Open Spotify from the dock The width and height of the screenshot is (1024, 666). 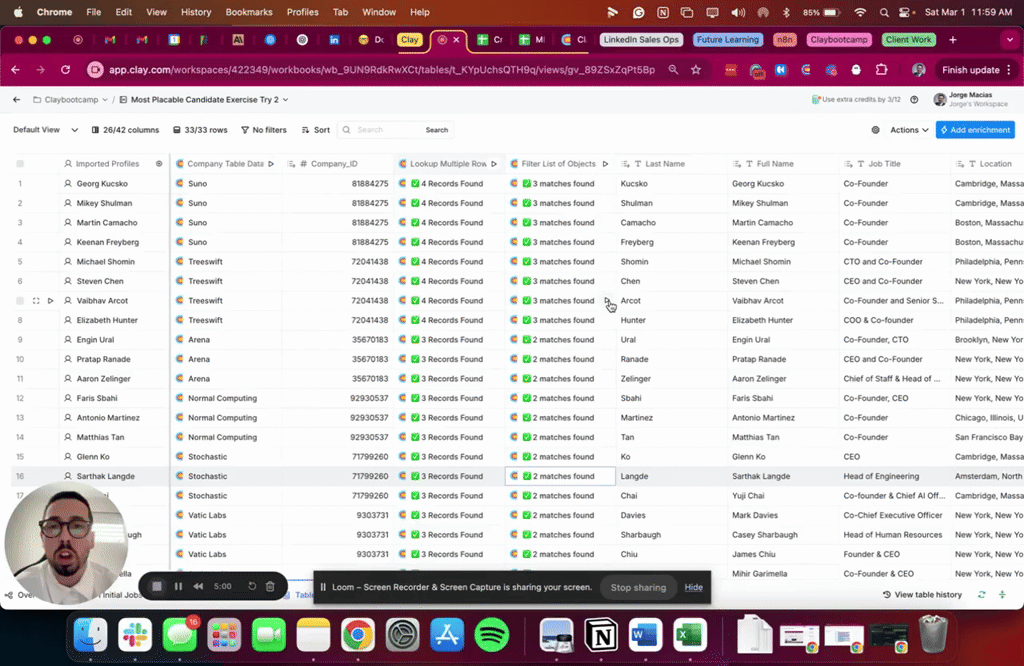click(491, 634)
